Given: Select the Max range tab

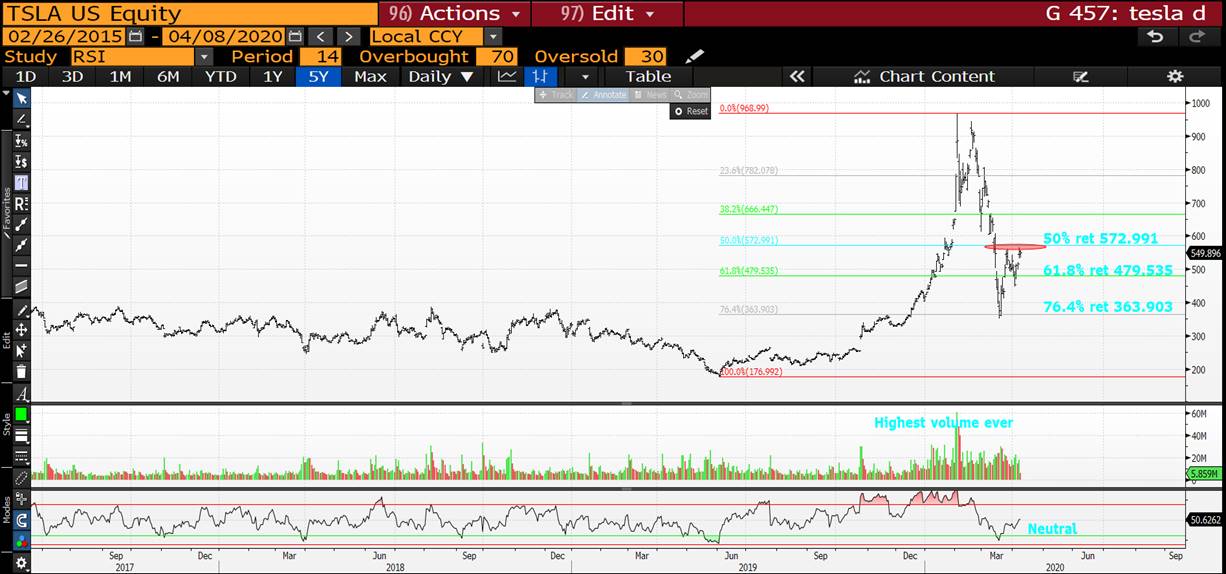Looking at the screenshot, I should pos(371,76).
